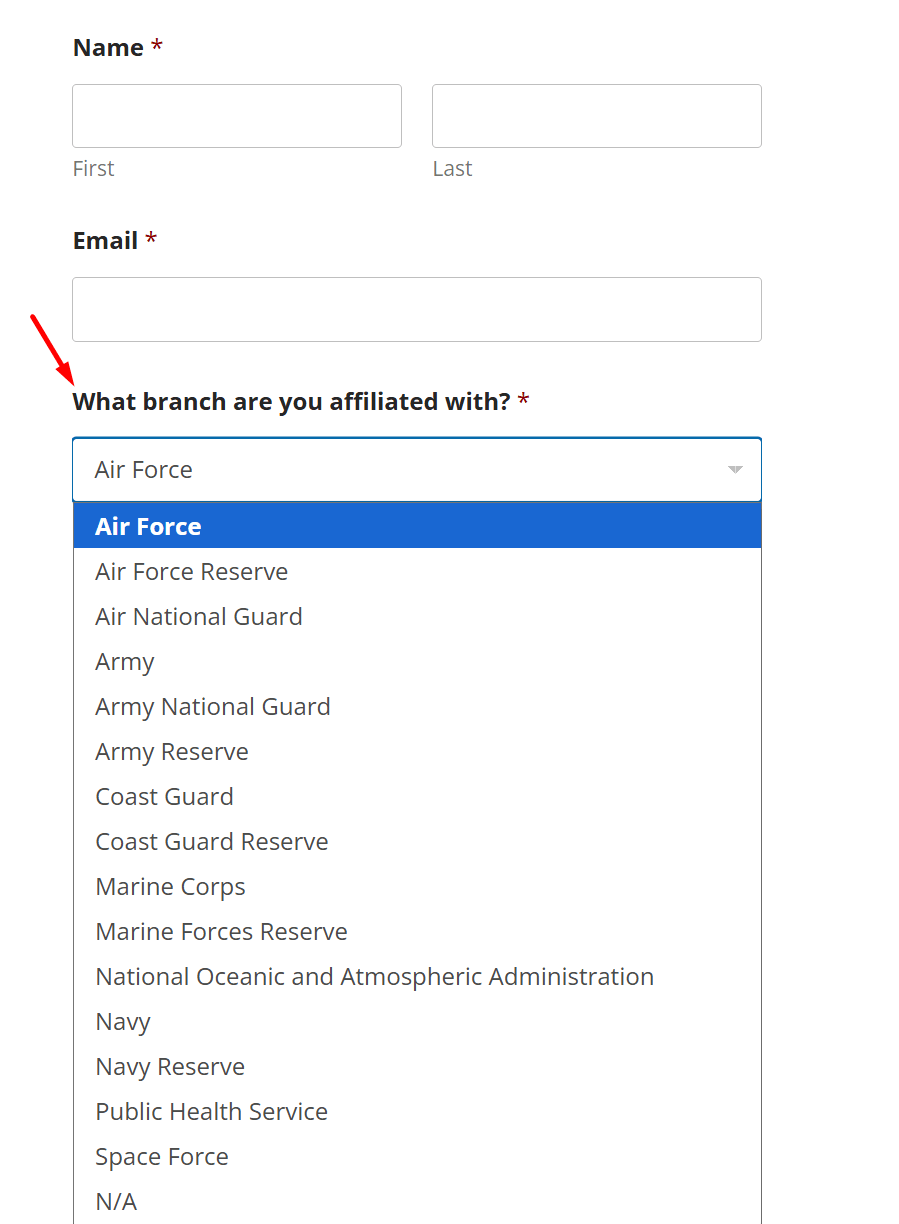
Task: Pick the Army option
Action: [125, 661]
